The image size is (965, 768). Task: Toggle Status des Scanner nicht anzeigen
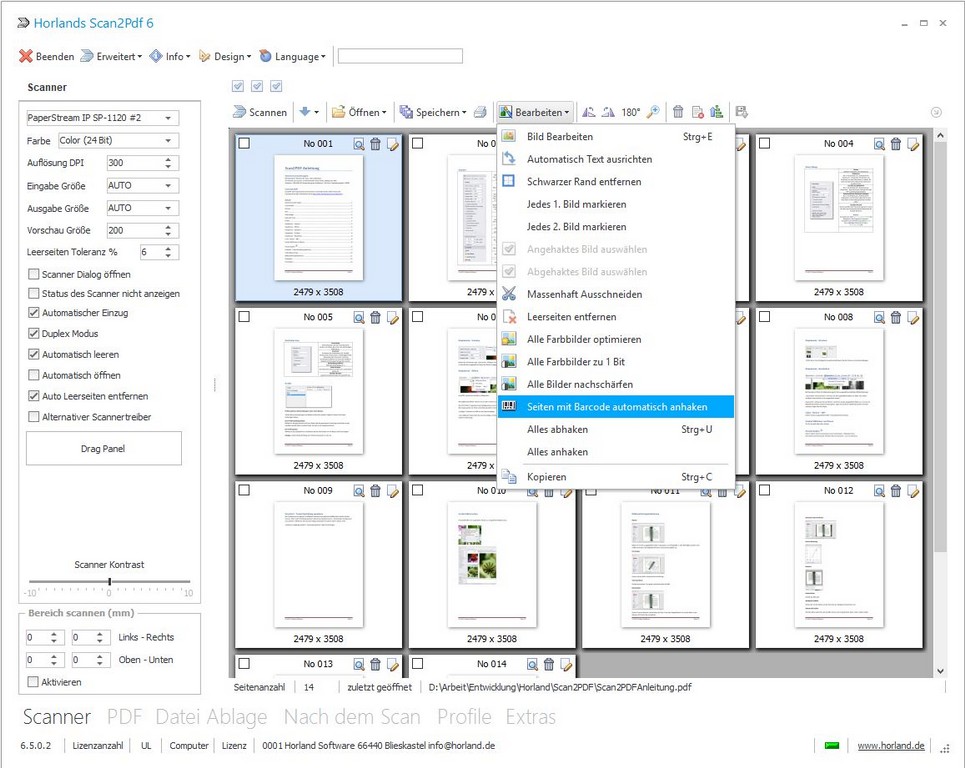click(34, 294)
